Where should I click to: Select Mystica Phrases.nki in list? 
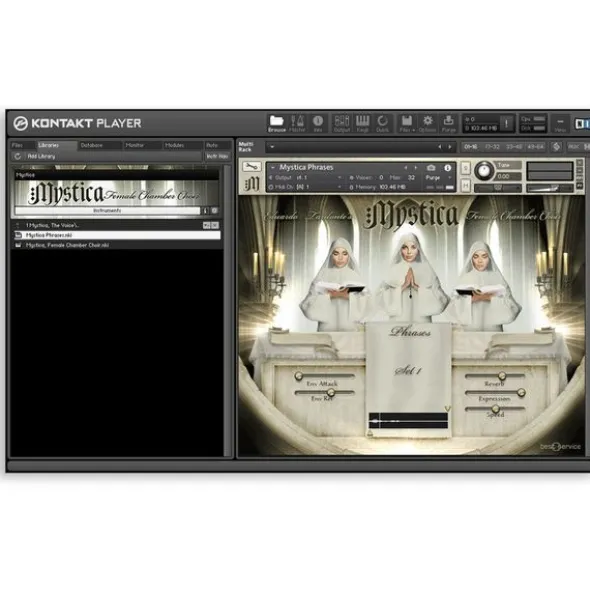(117, 235)
